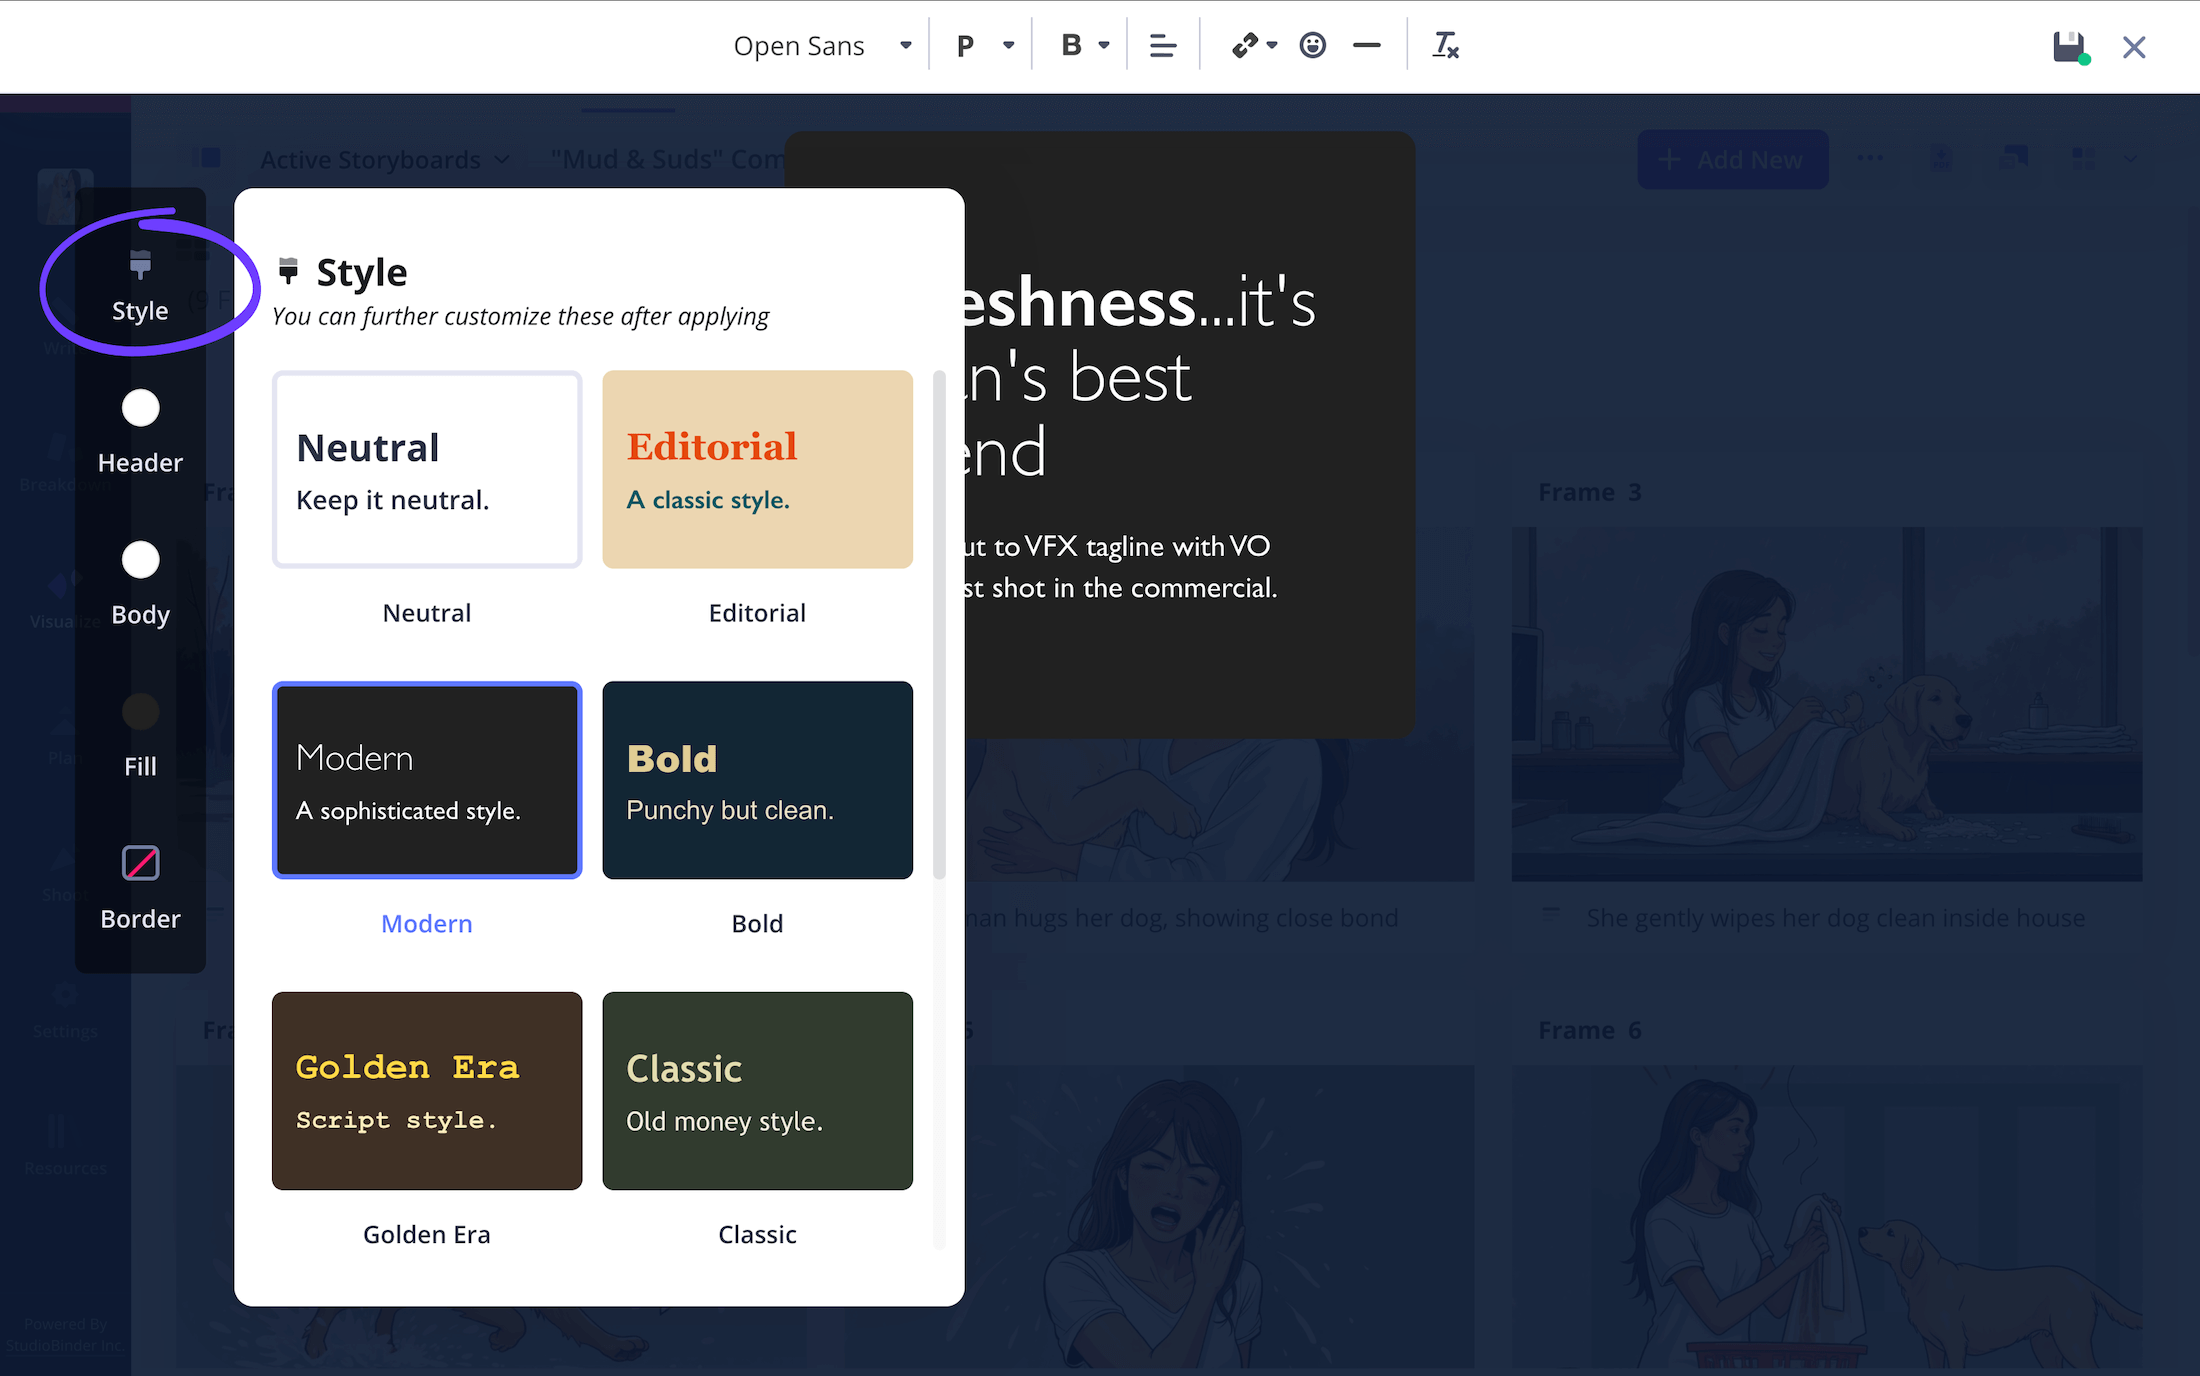Click the Header color swatch
The width and height of the screenshot is (2200, 1376).
[x=140, y=408]
